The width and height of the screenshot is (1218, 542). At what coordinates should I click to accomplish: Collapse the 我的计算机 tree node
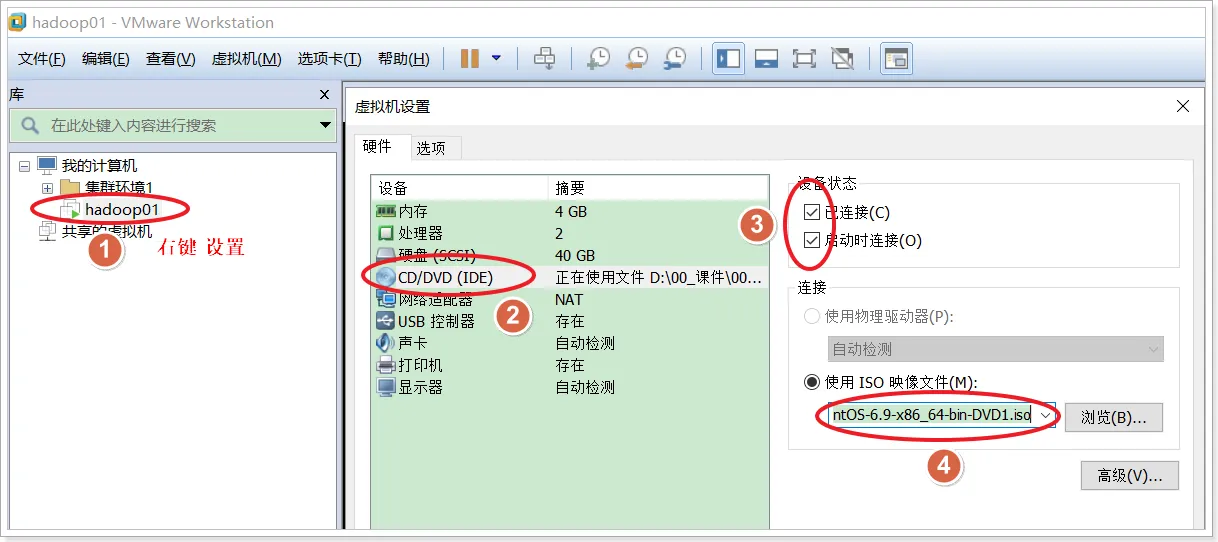pos(24,166)
